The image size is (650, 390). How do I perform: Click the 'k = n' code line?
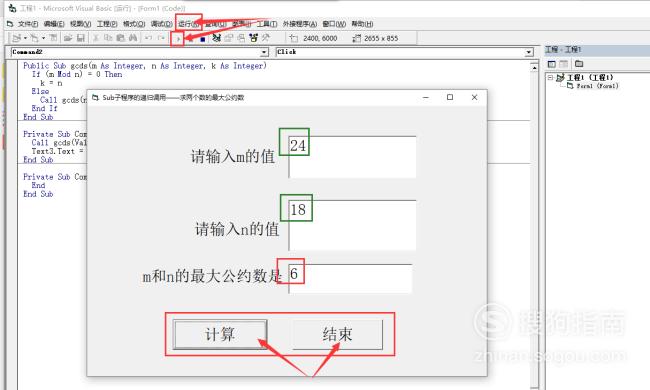coord(51,83)
